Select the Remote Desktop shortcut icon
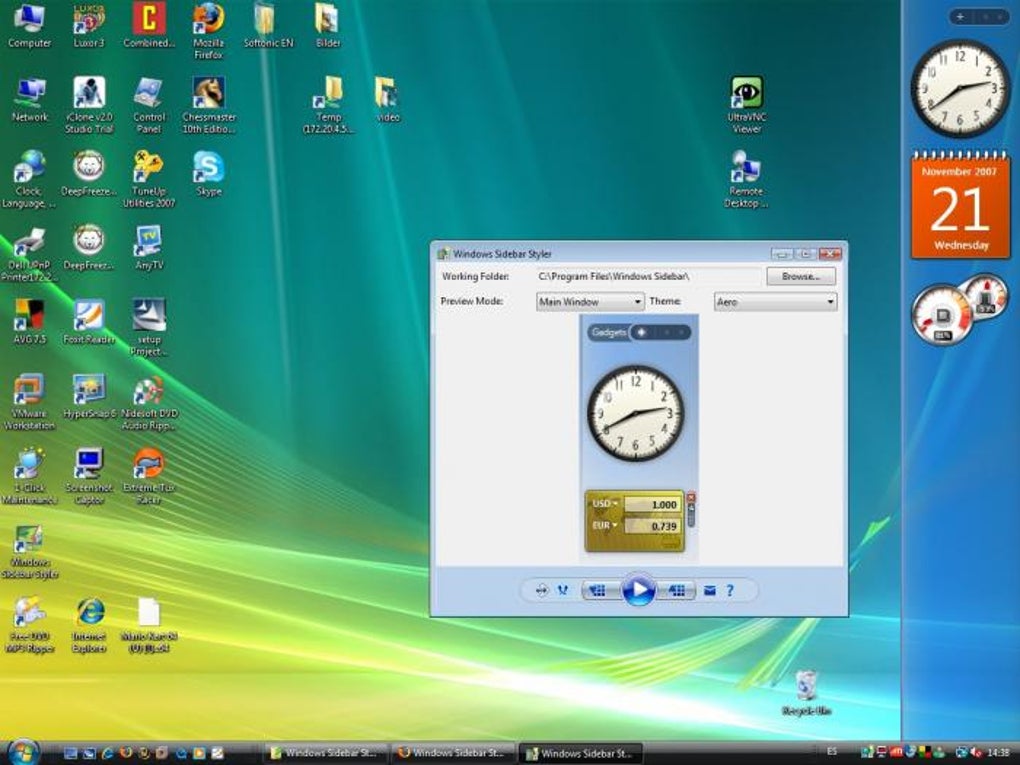Screen dimensions: 1020x765 746,180
